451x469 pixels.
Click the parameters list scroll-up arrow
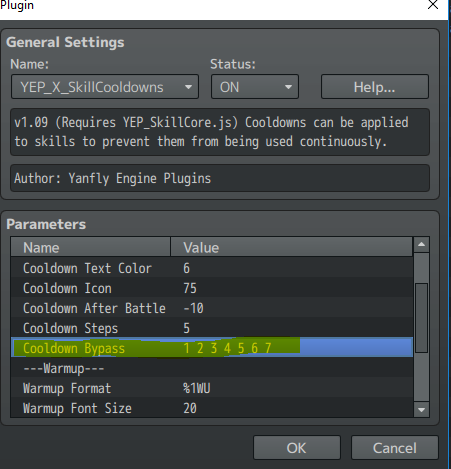coord(421,245)
